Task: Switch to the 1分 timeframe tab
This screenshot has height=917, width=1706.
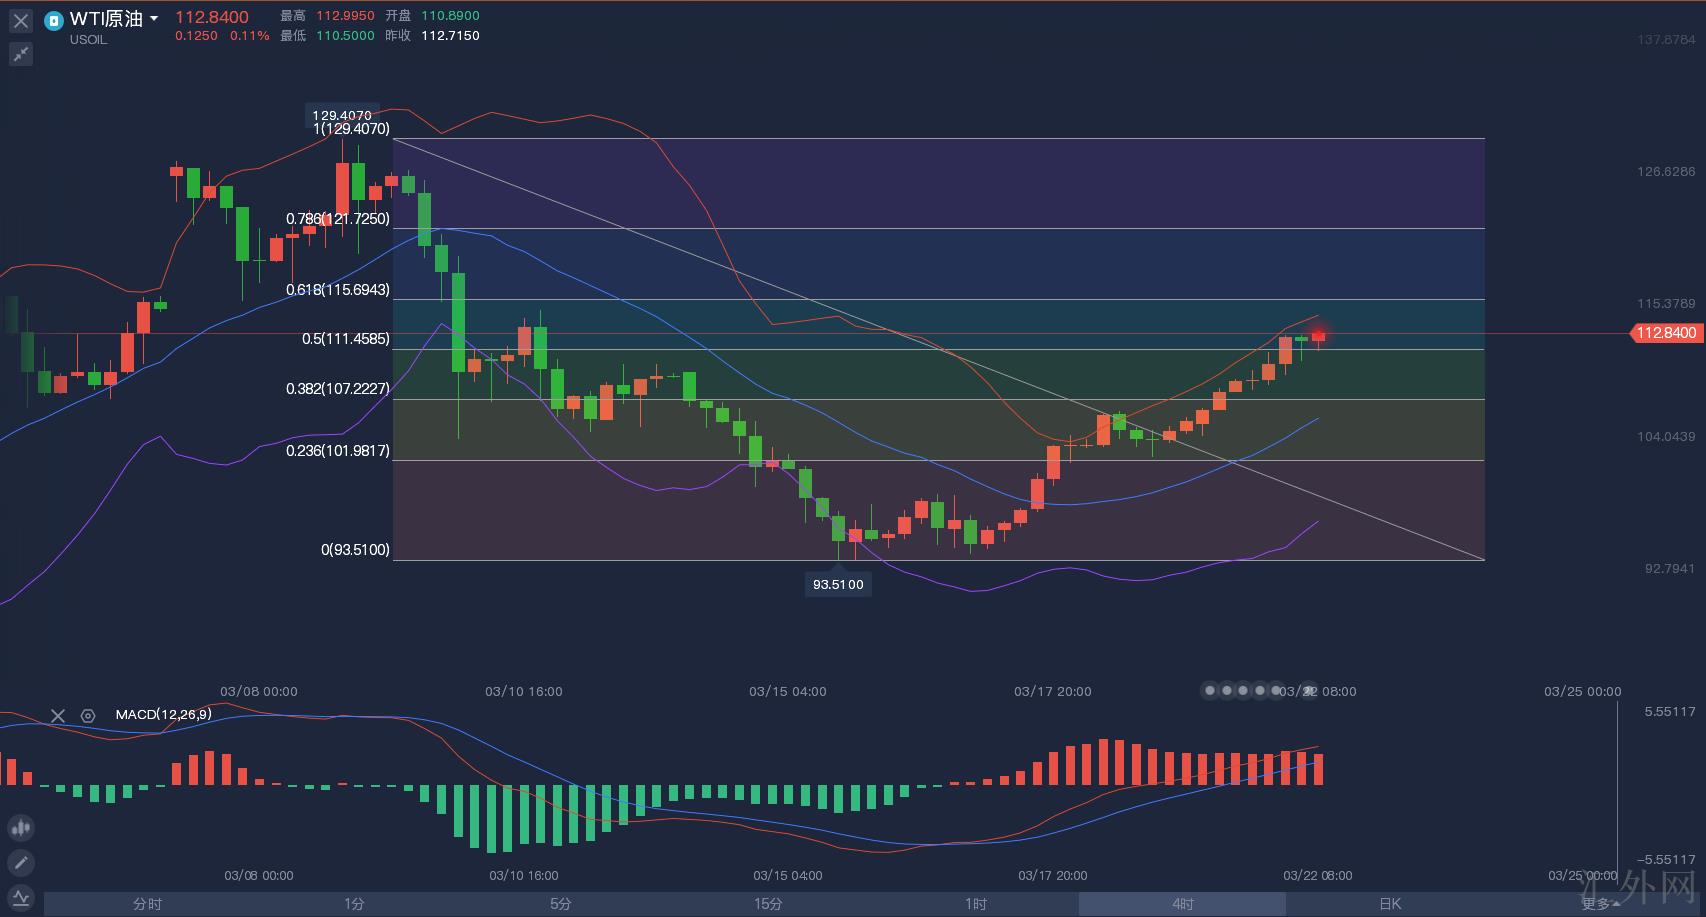Action: tap(354, 904)
